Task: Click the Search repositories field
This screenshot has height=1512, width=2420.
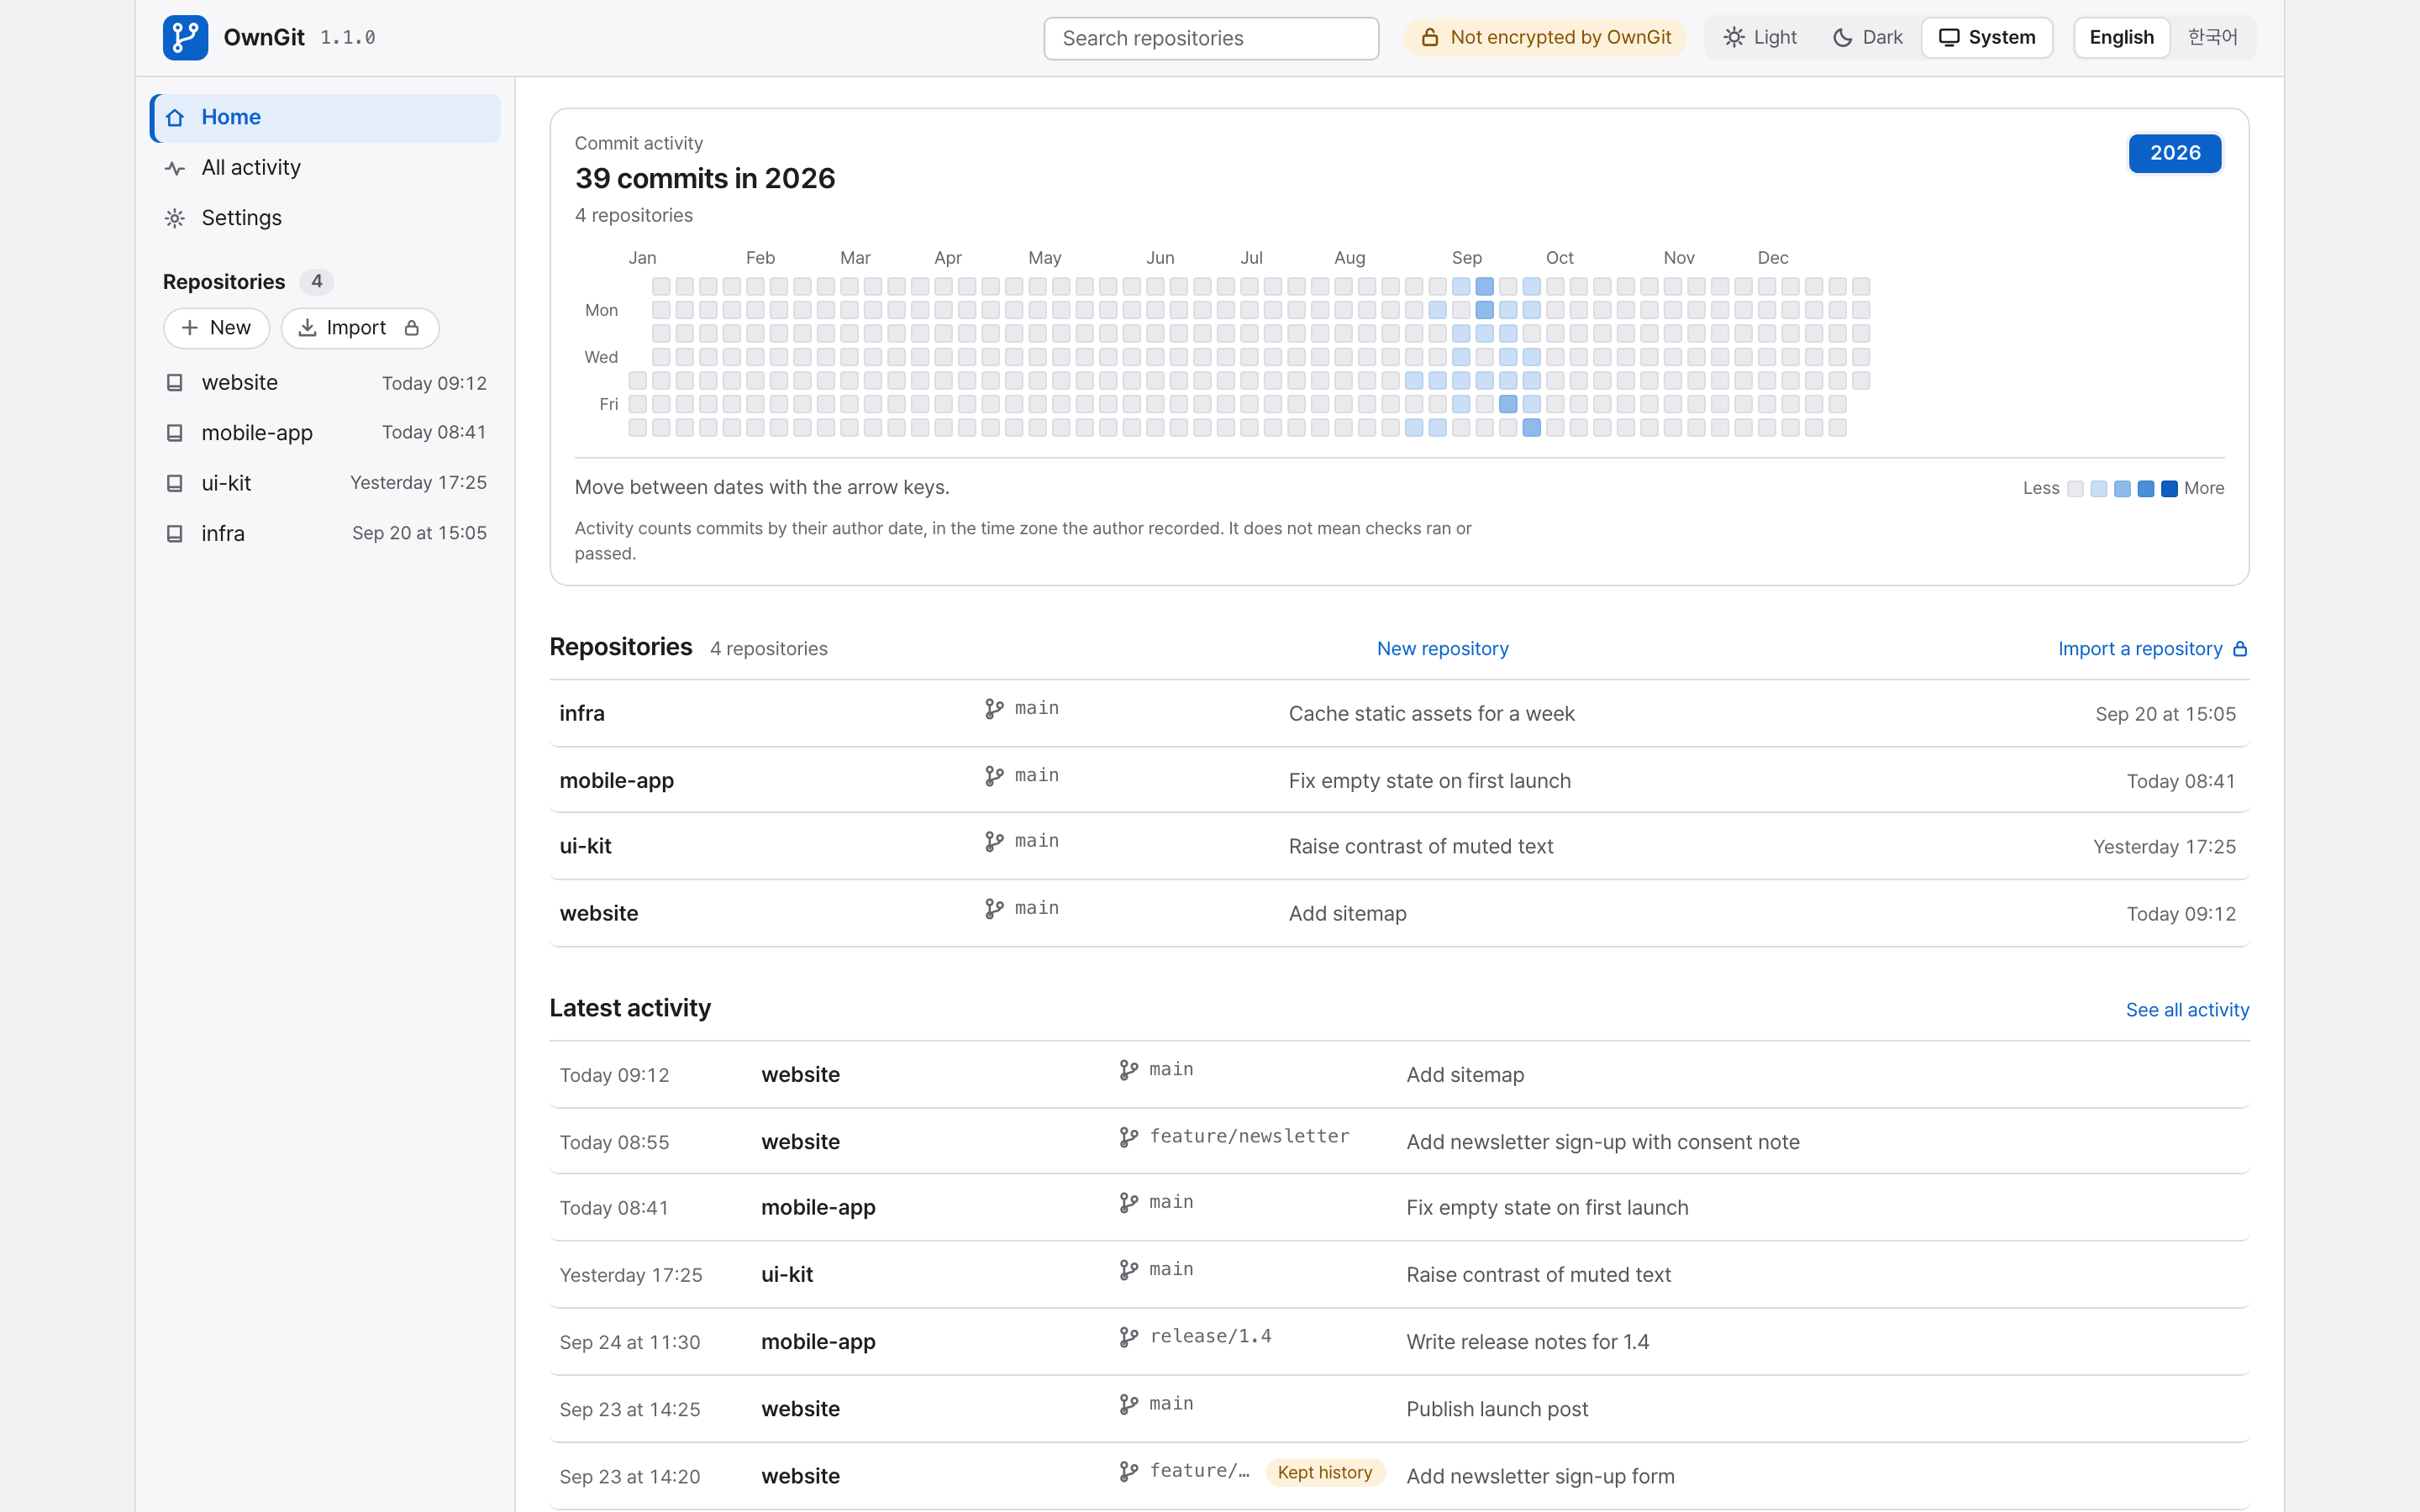Action: point(1211,38)
